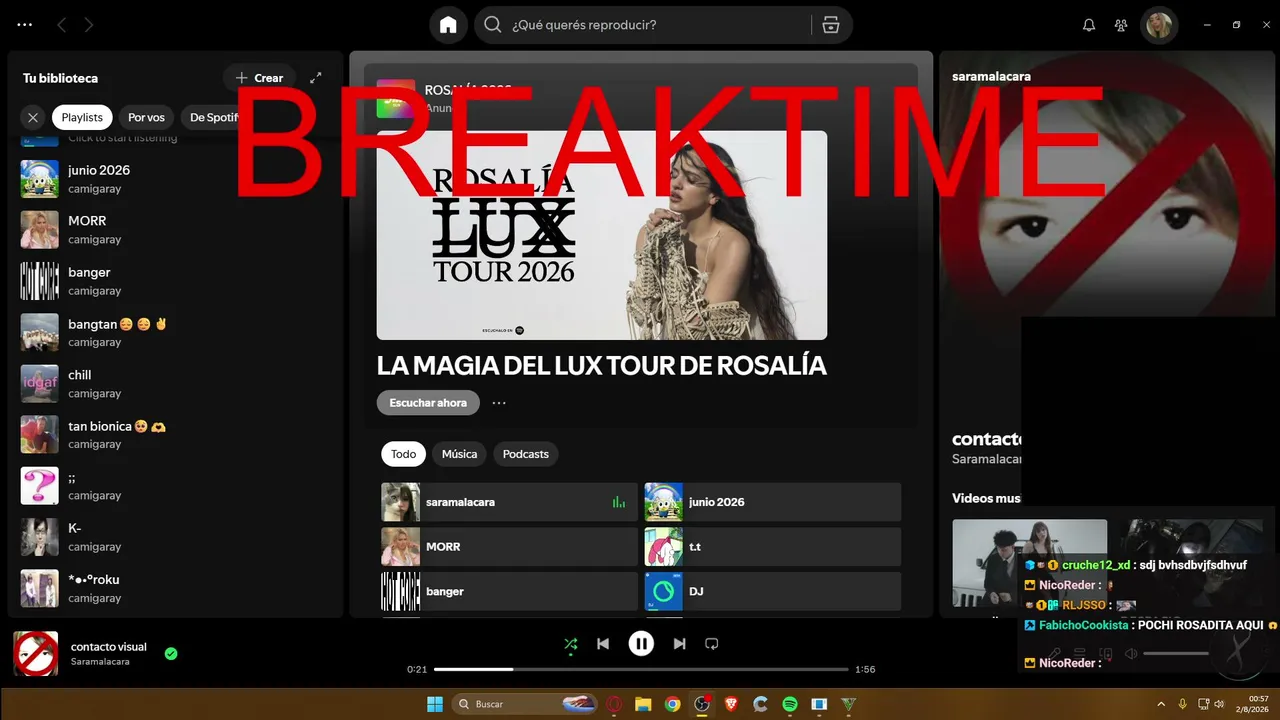Open the bangtan playlist in library
The image size is (1280, 720).
[175, 332]
